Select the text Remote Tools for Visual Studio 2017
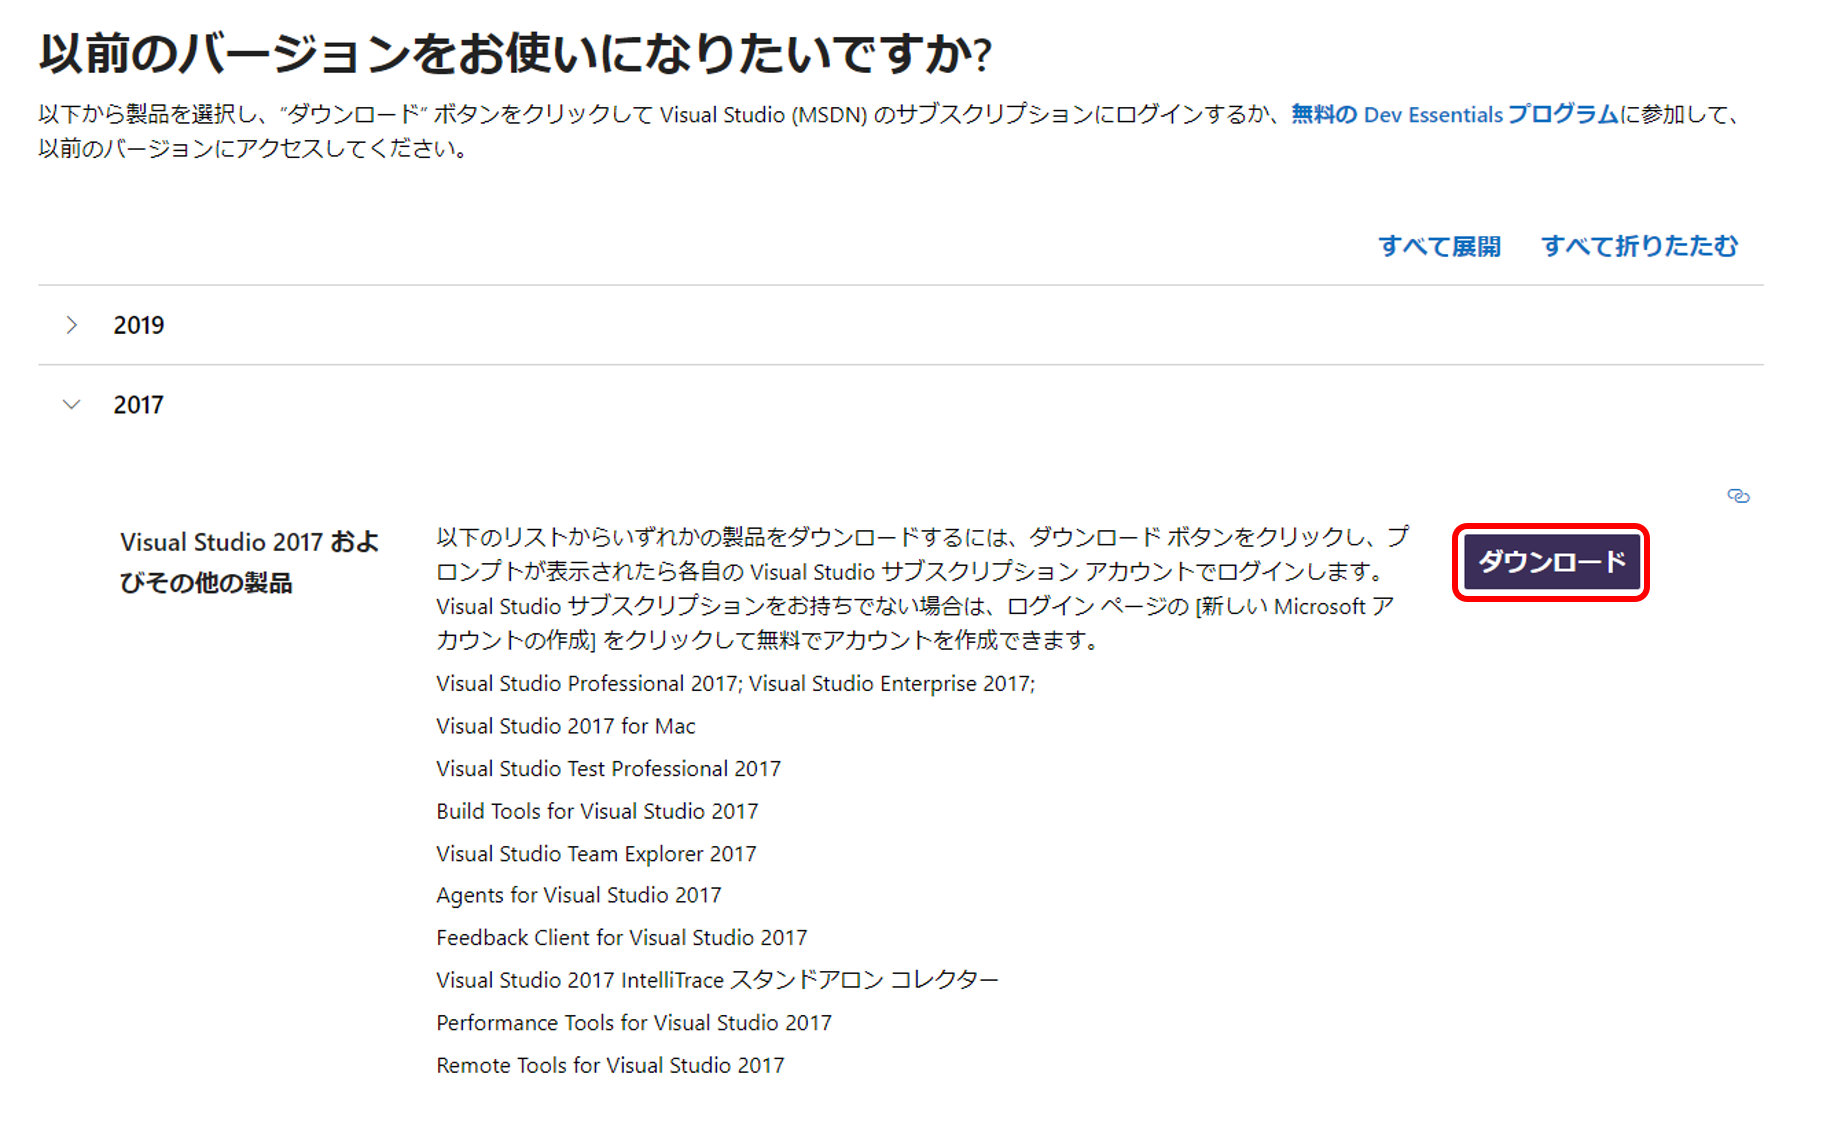 click(x=610, y=1066)
